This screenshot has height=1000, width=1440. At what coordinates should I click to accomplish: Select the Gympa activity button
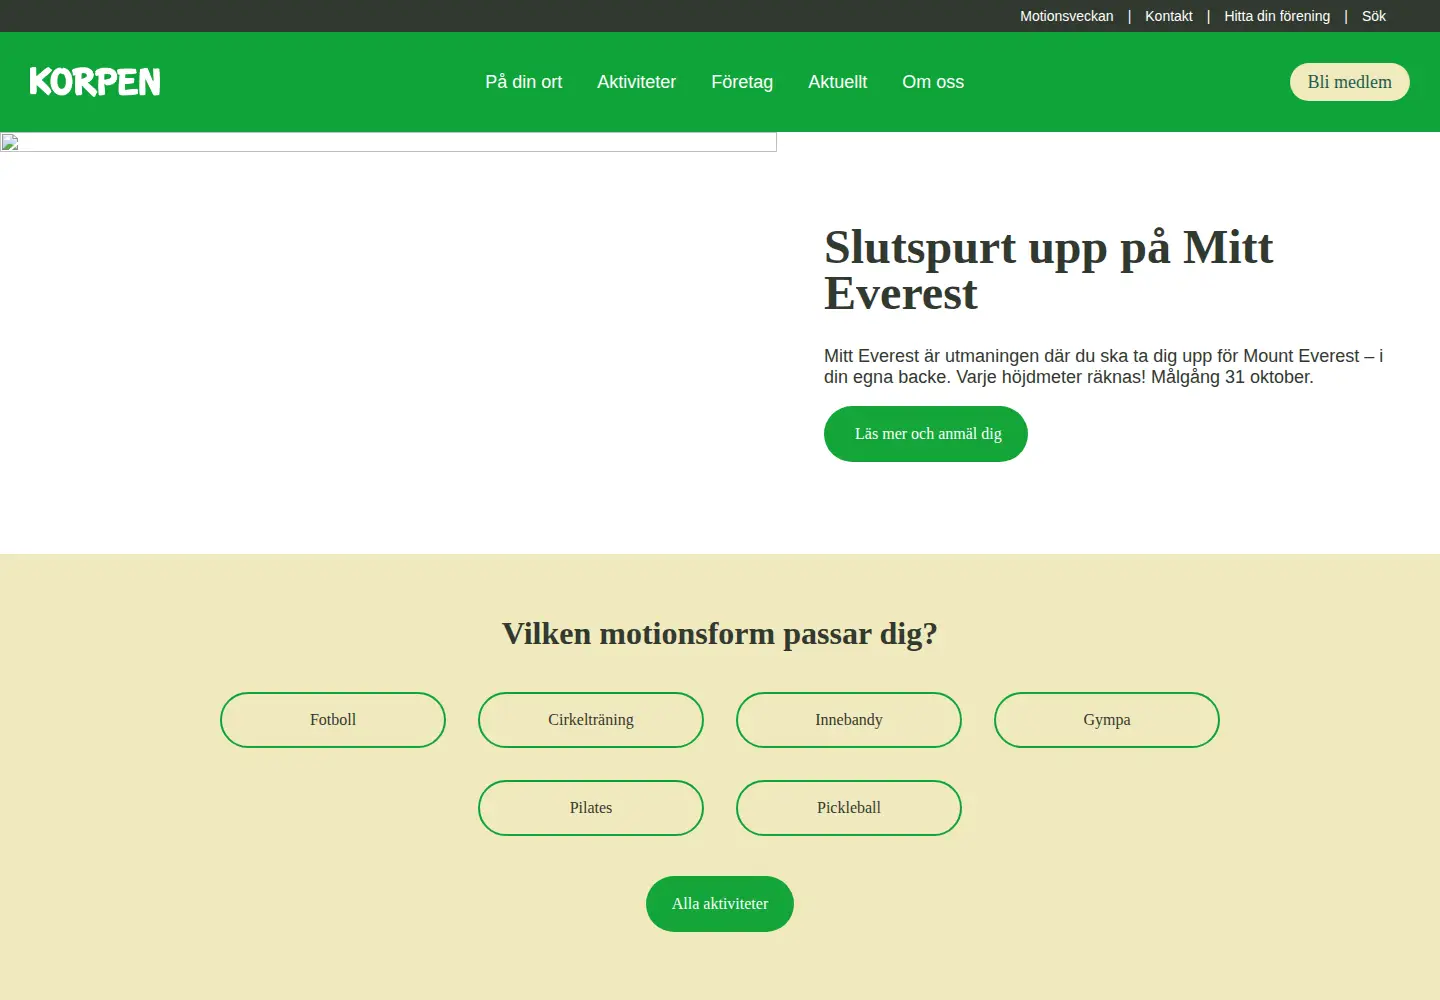[1107, 720]
